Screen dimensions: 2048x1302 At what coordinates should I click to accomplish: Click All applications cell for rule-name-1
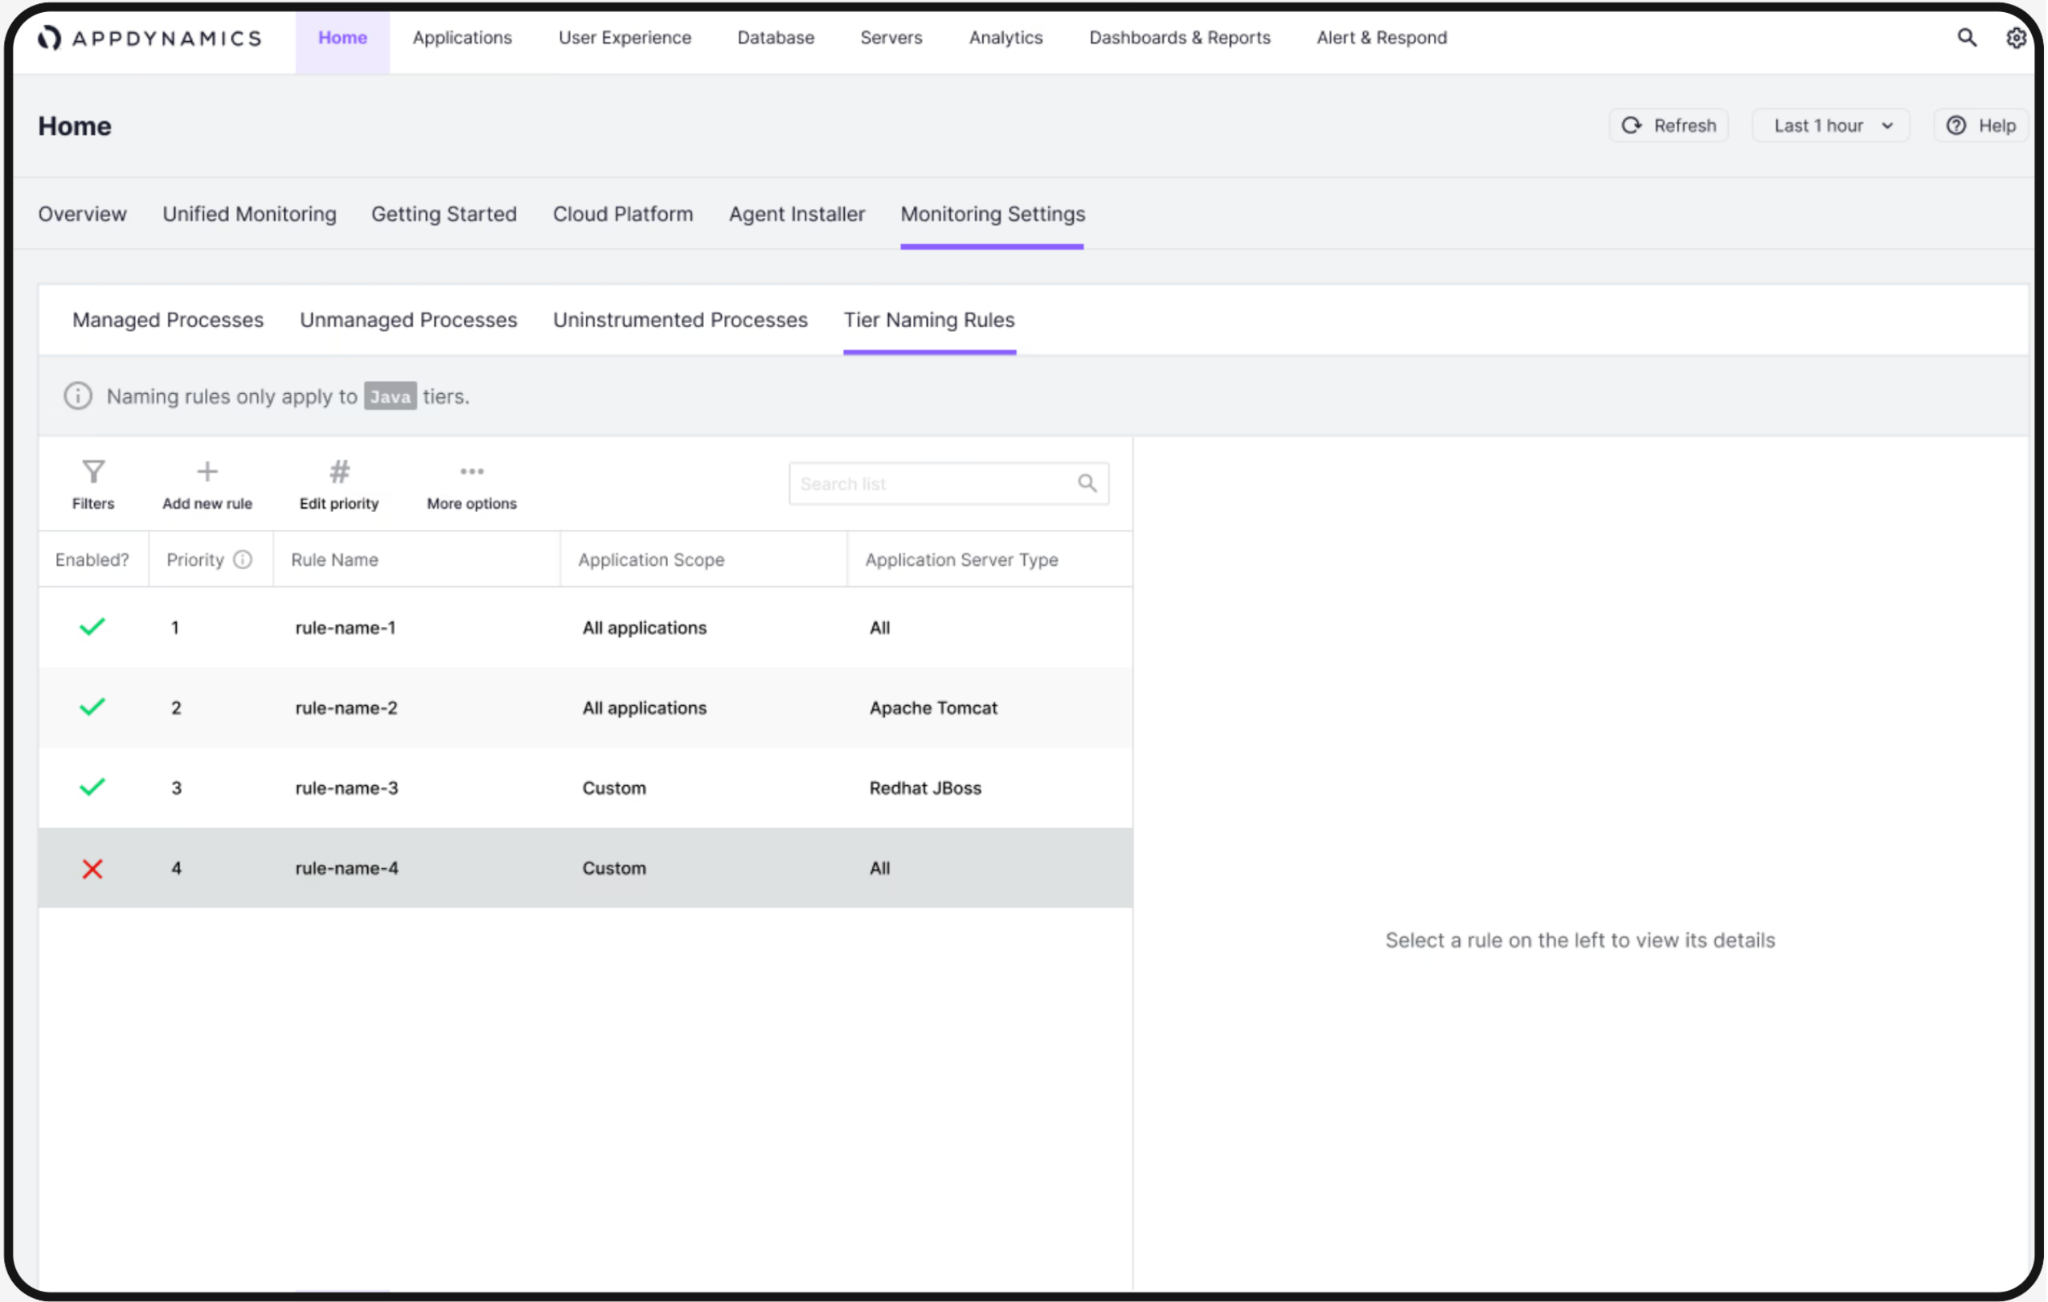tap(644, 628)
